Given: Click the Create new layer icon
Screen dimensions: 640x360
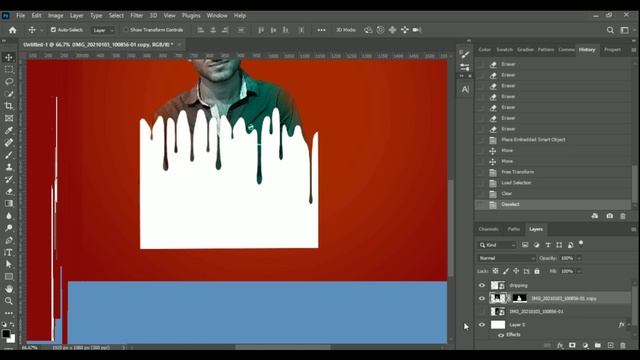Looking at the screenshot, I should point(611,345).
